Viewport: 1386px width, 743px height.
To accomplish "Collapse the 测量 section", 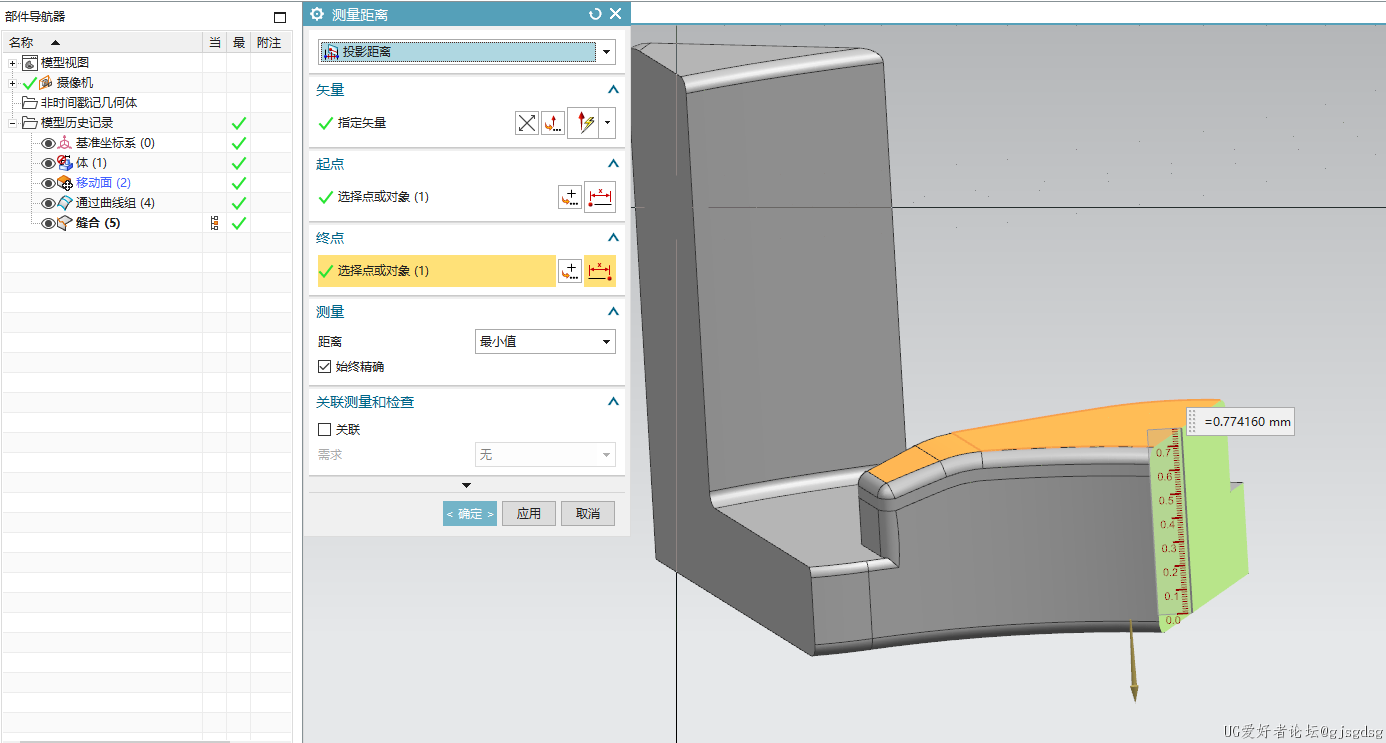I will coord(613,312).
